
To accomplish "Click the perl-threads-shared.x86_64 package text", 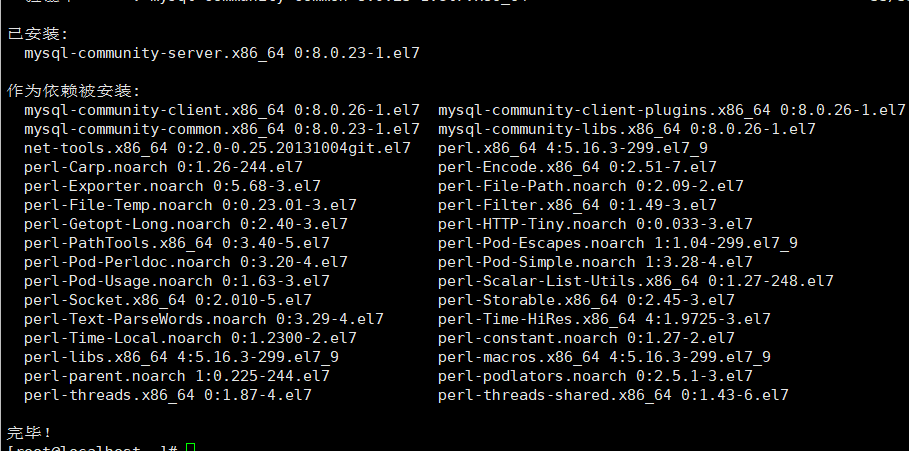I will [x=613, y=395].
